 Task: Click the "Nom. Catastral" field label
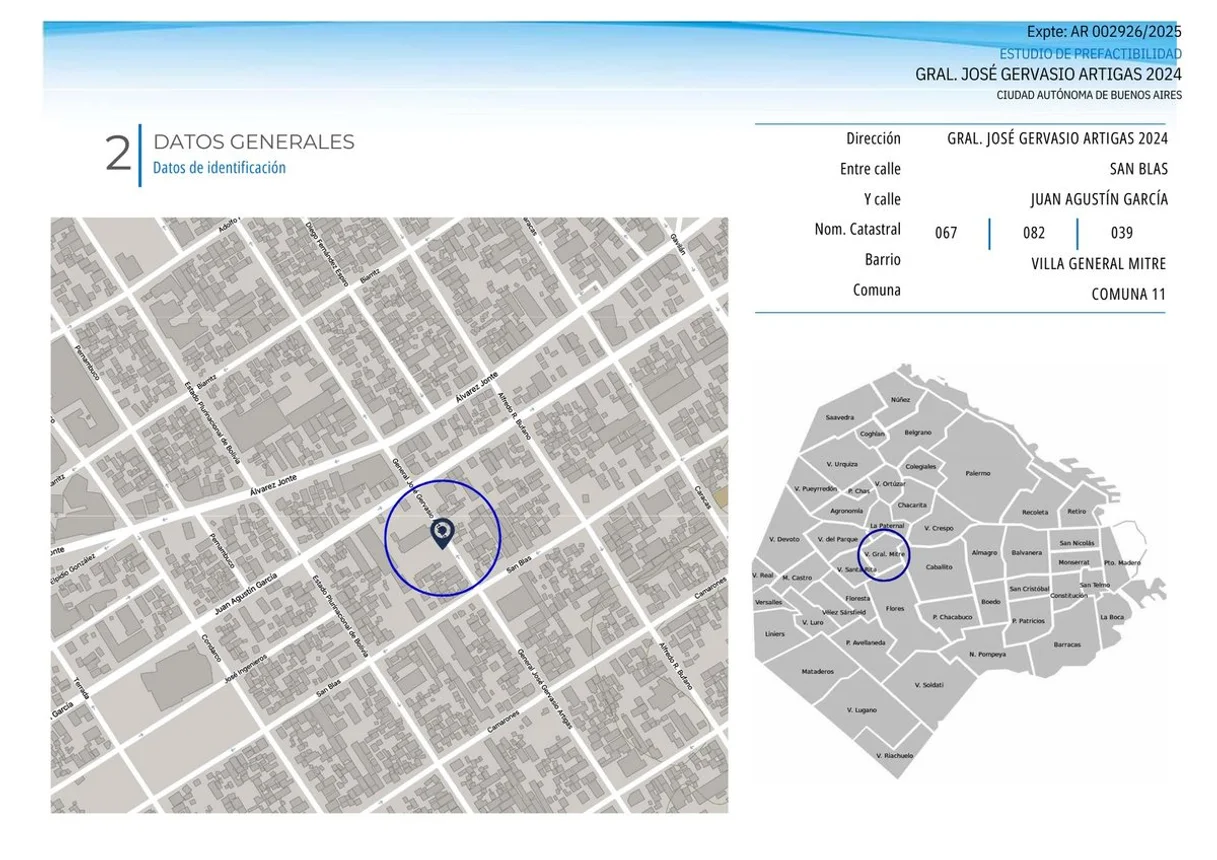pos(857,229)
